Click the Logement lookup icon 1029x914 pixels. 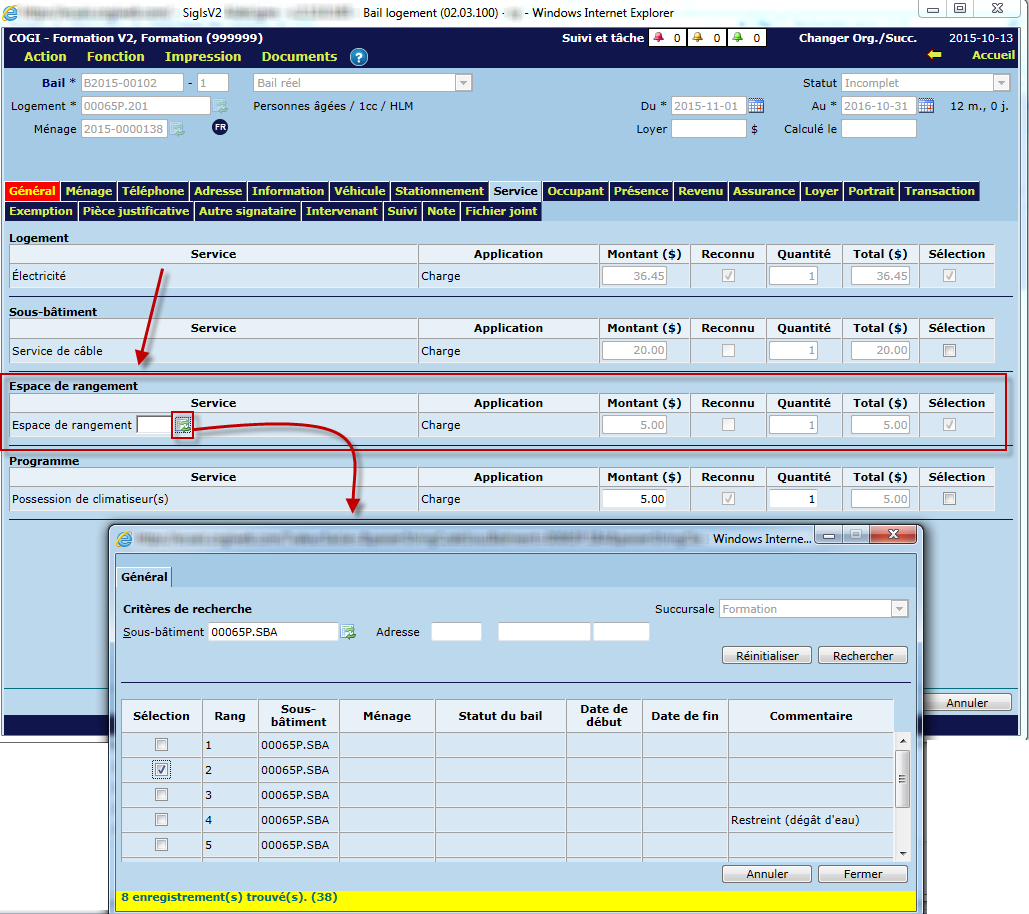point(220,106)
